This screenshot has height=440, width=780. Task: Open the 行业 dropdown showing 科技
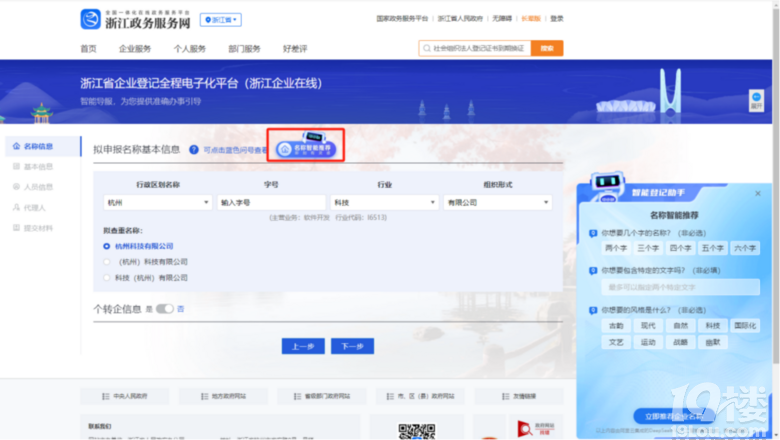click(x=385, y=202)
